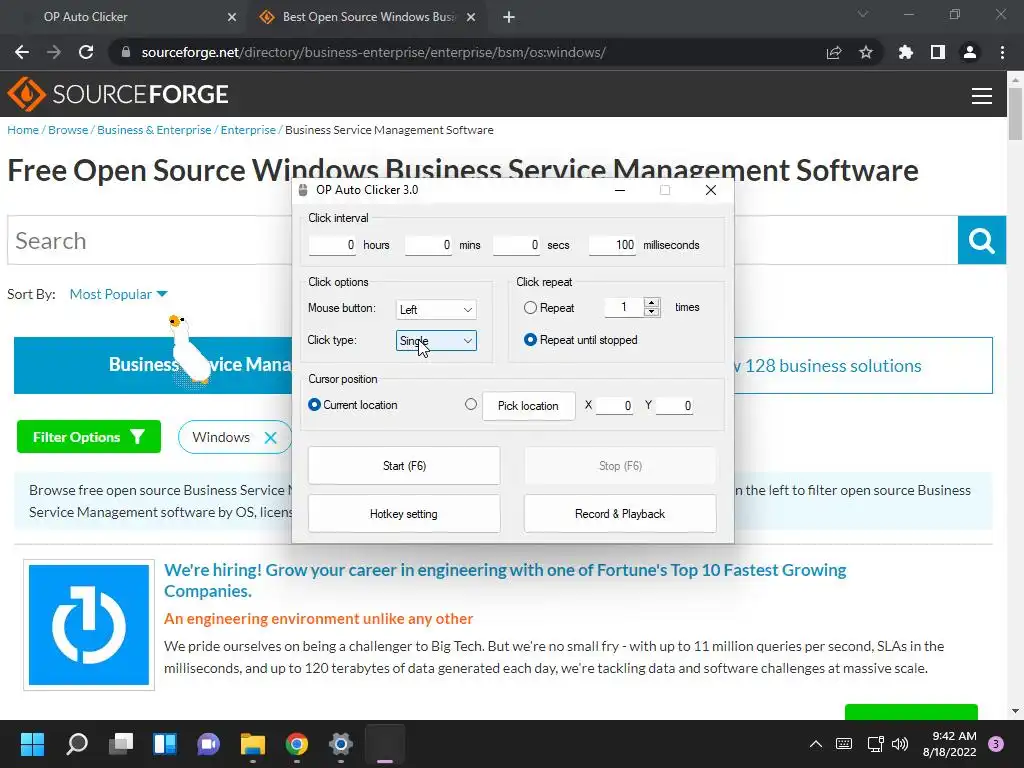Open Settings from the taskbar
This screenshot has height=768, width=1024.
(340, 744)
